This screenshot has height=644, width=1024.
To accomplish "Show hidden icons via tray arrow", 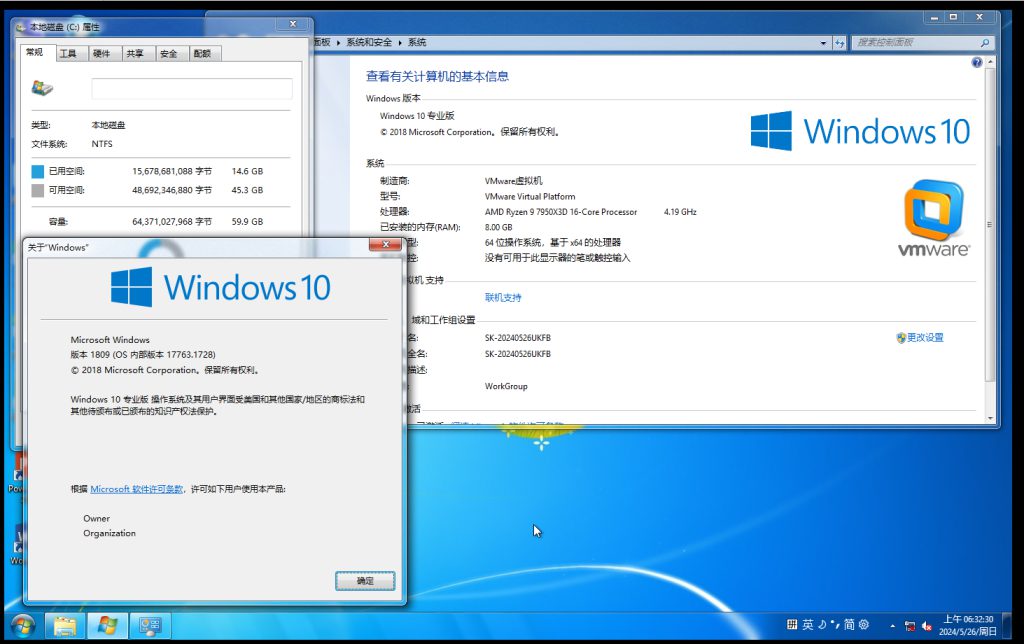I will point(891,626).
